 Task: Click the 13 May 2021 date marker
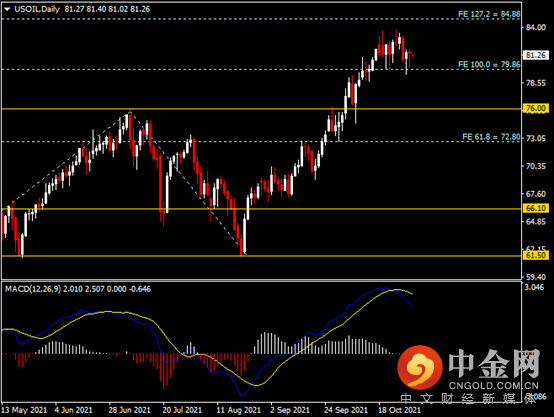24,410
